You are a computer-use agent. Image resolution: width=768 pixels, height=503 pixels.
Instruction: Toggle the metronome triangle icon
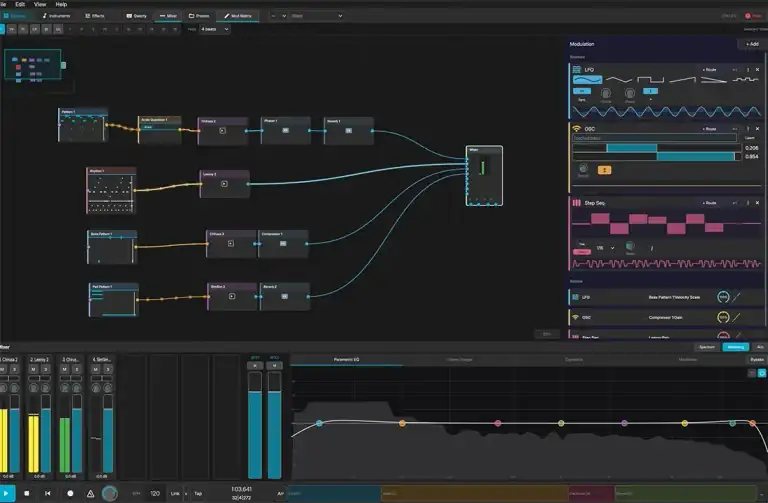(x=91, y=493)
